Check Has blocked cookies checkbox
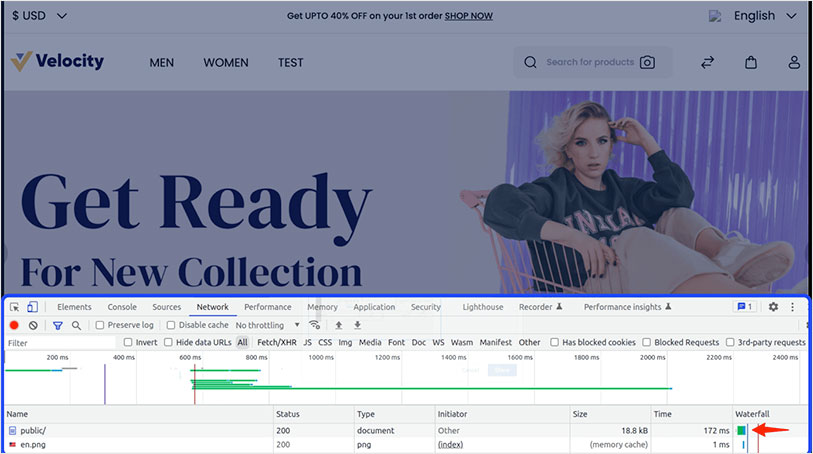The image size is (813, 454). pyautogui.click(x=554, y=342)
